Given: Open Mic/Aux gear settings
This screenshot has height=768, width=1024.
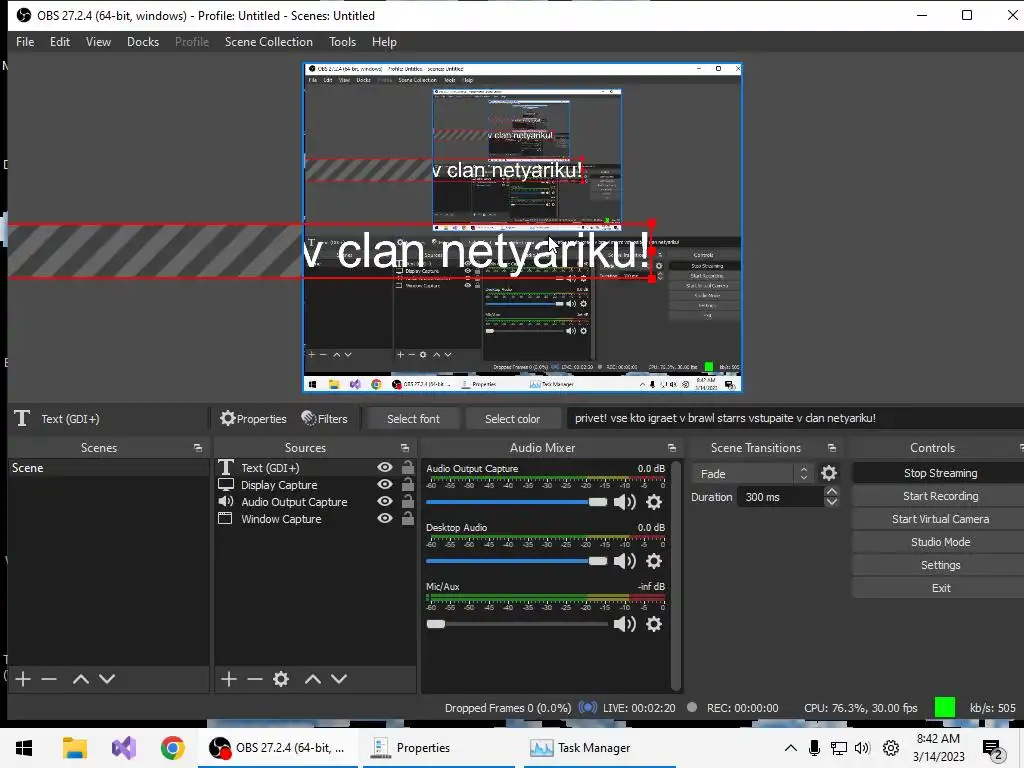Looking at the screenshot, I should point(654,624).
